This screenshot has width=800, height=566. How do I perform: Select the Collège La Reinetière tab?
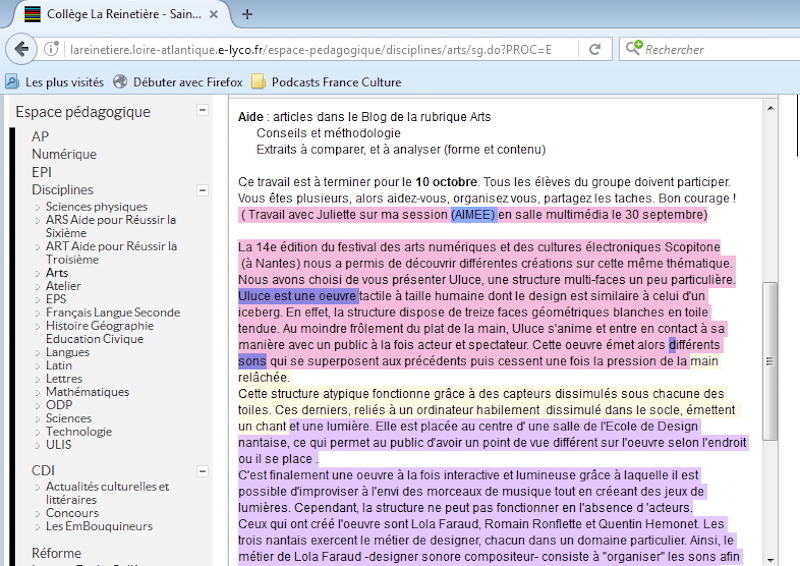coord(120,14)
